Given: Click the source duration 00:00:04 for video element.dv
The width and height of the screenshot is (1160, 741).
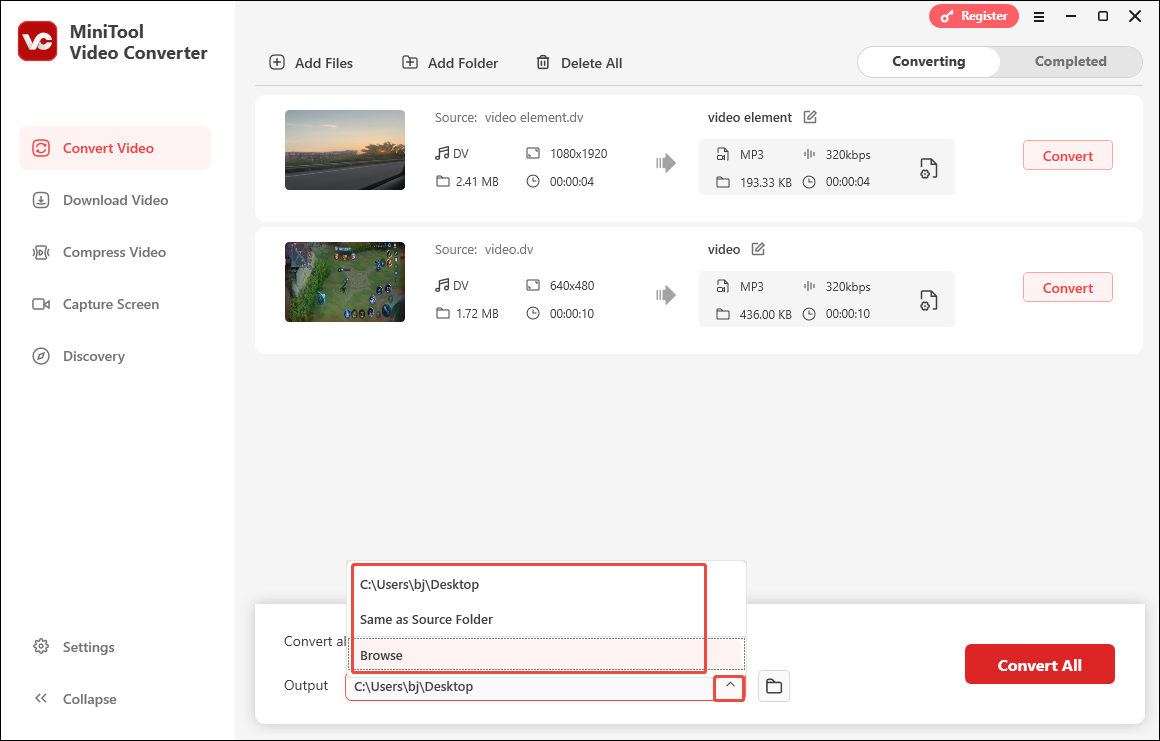Looking at the screenshot, I should [572, 181].
